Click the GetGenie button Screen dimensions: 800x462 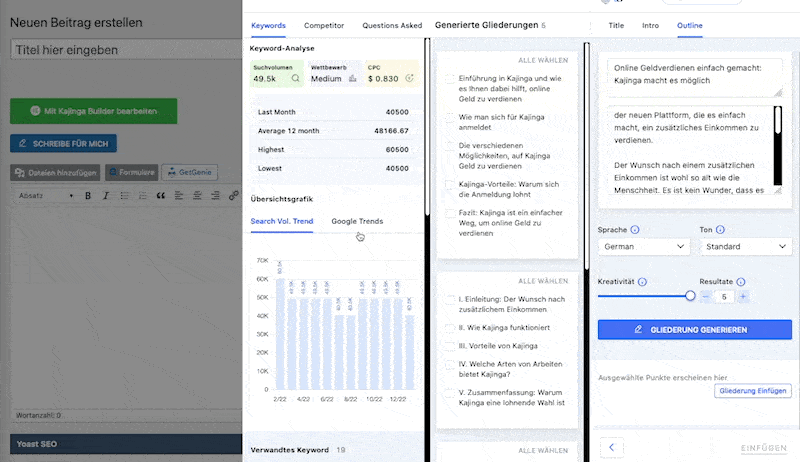pyautogui.click(x=190, y=173)
